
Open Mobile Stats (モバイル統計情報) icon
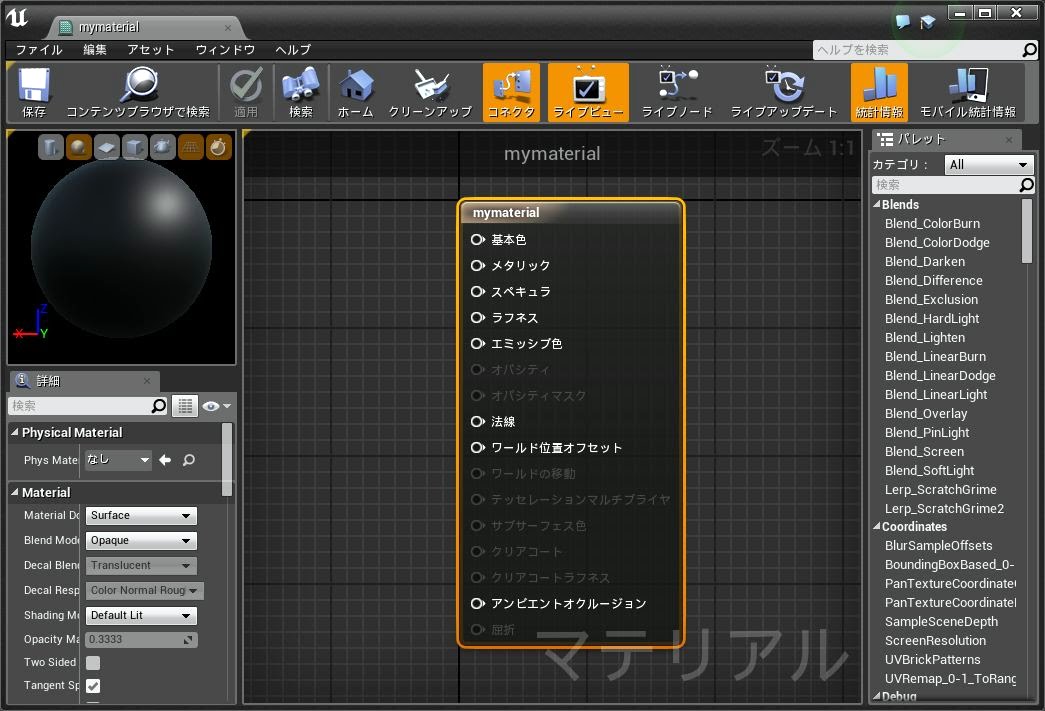coord(967,87)
